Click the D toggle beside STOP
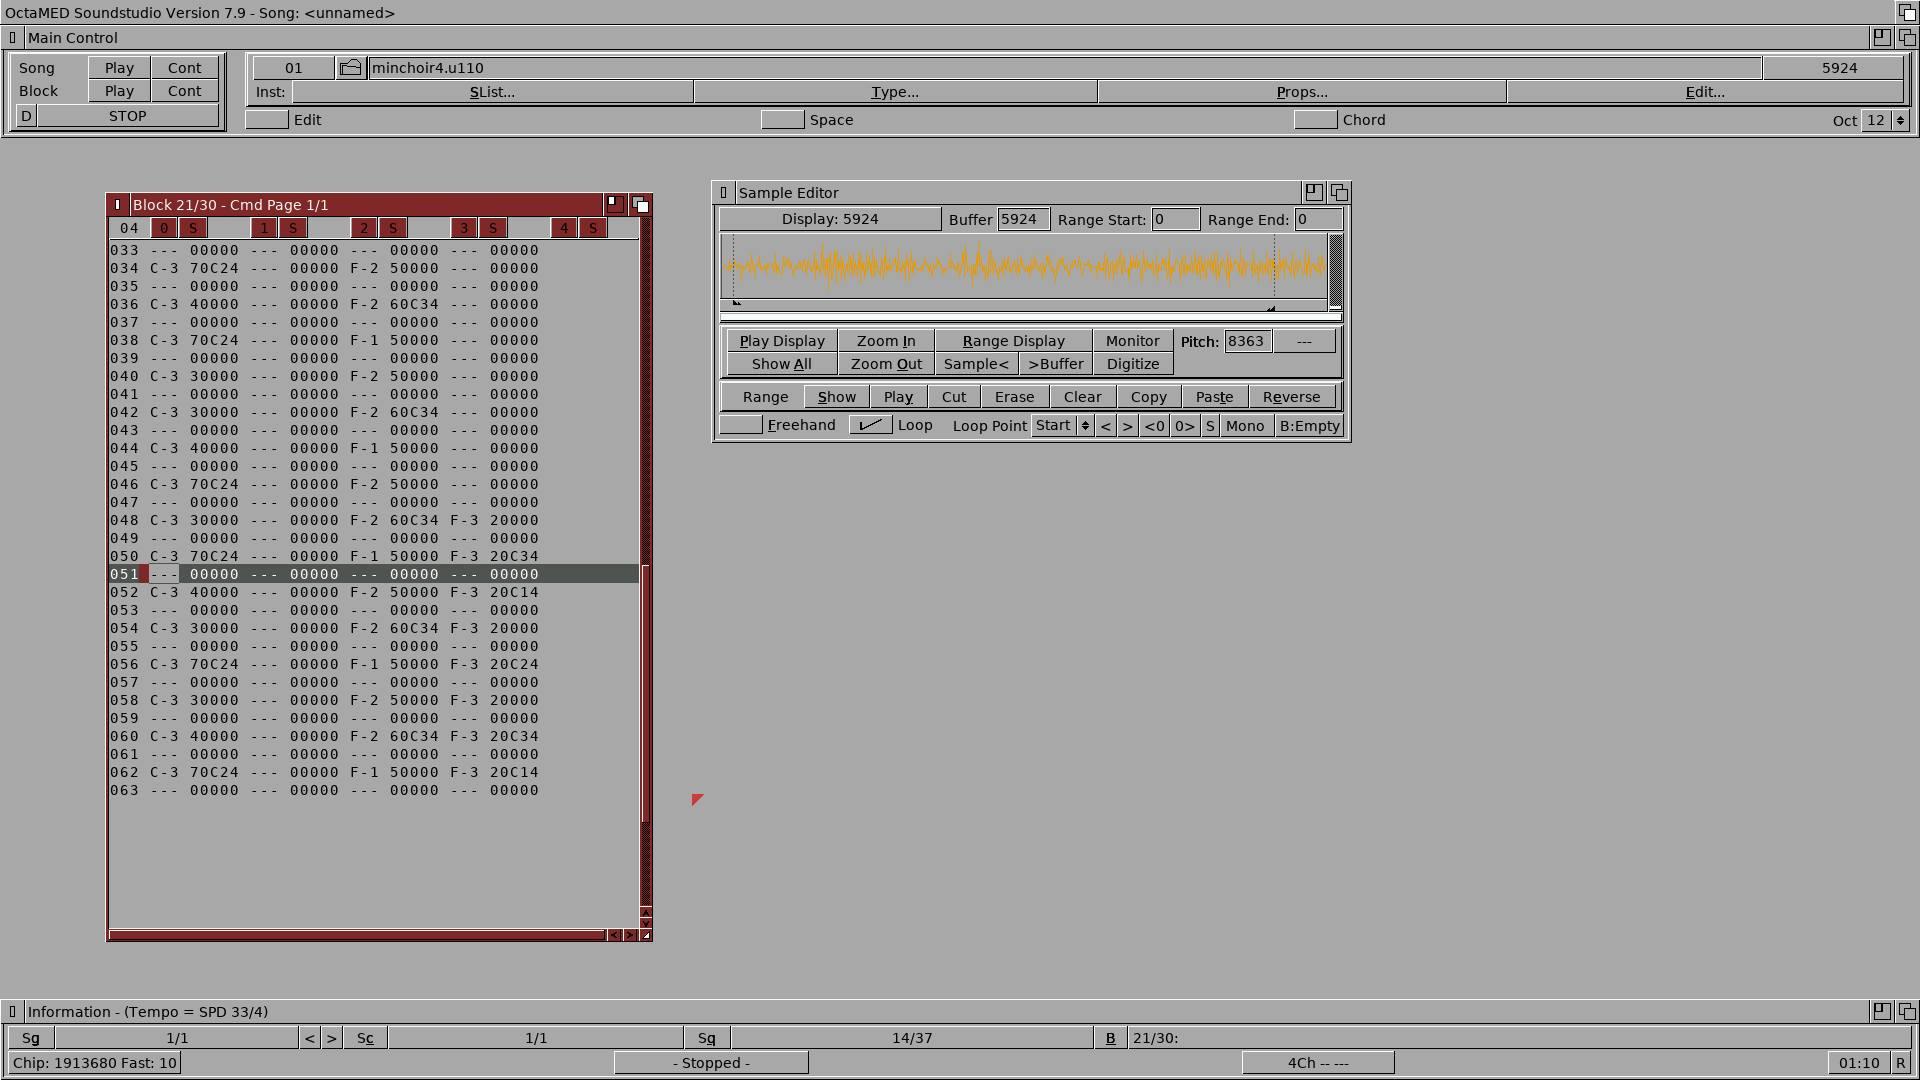The height and width of the screenshot is (1080, 1920). coord(26,116)
